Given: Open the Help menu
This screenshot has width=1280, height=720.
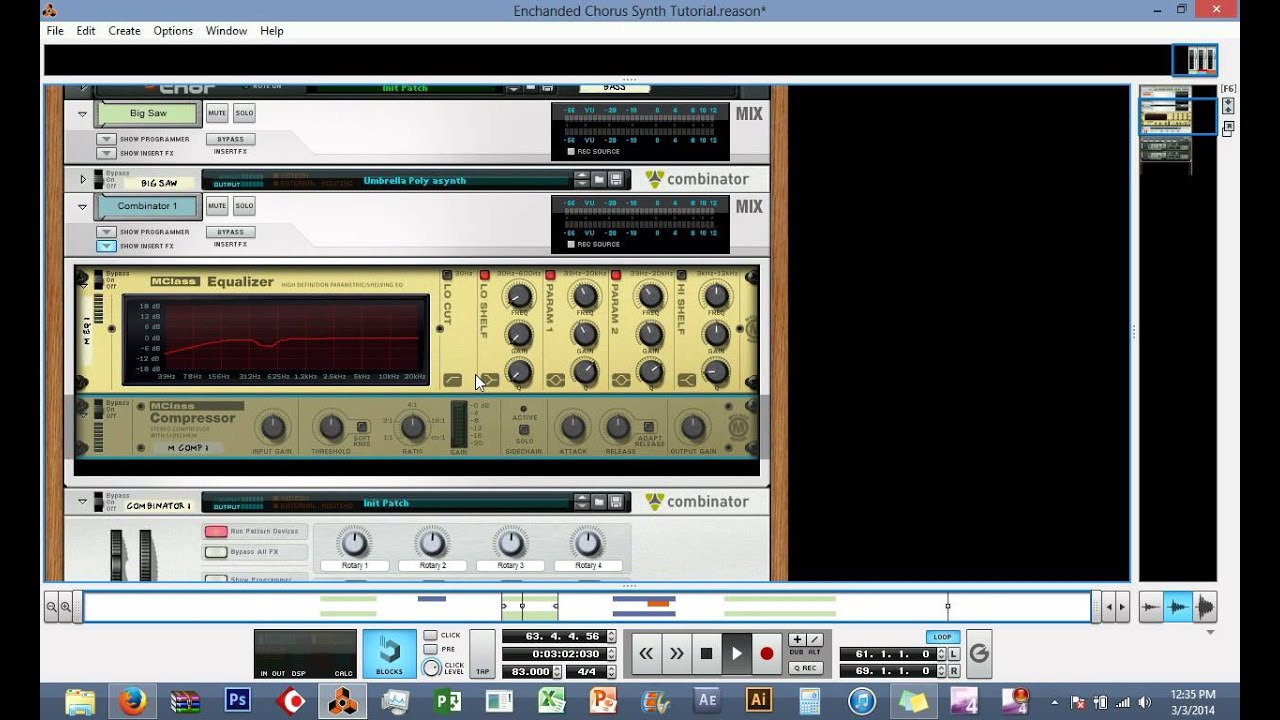Looking at the screenshot, I should pos(272,31).
